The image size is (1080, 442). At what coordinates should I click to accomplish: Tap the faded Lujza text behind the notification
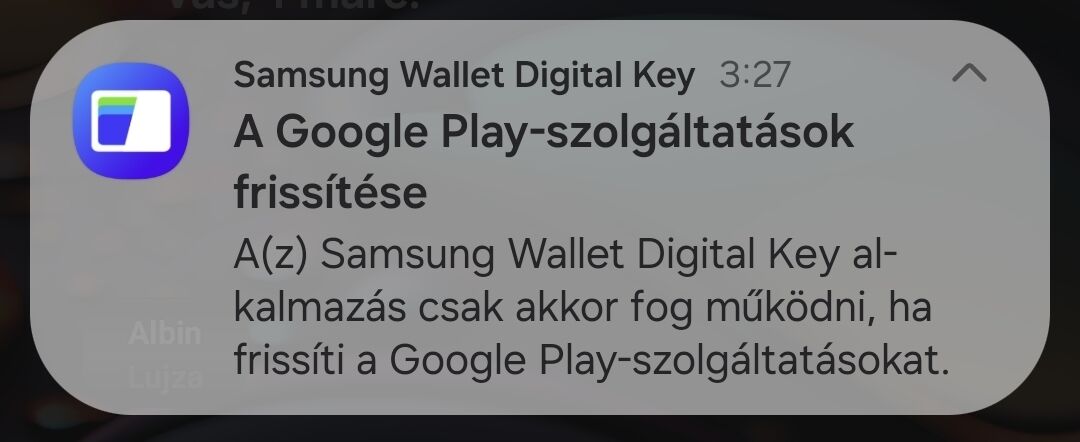coord(165,377)
